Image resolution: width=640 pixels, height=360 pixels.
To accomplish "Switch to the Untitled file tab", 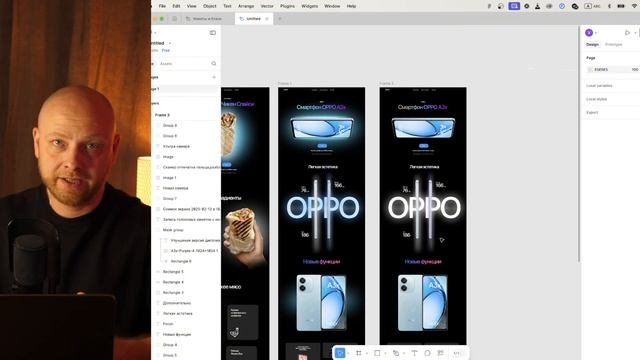I will click(253, 19).
